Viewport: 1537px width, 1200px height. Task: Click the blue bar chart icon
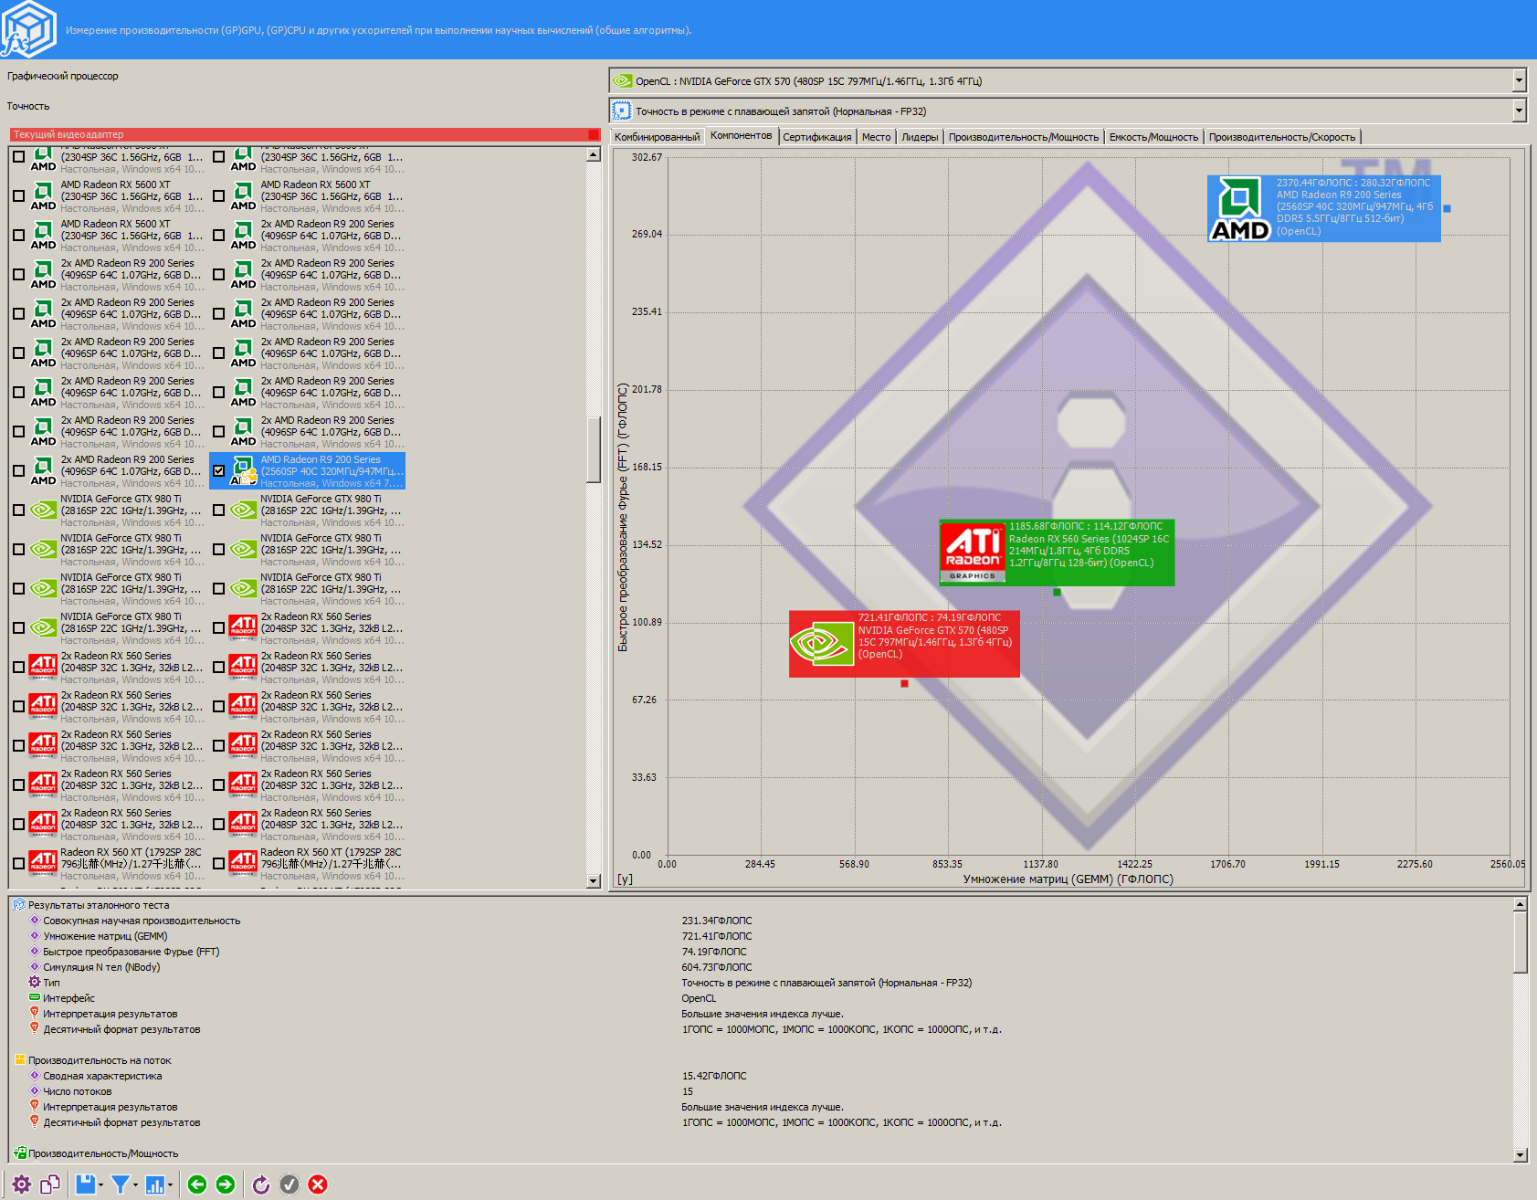tap(155, 1184)
